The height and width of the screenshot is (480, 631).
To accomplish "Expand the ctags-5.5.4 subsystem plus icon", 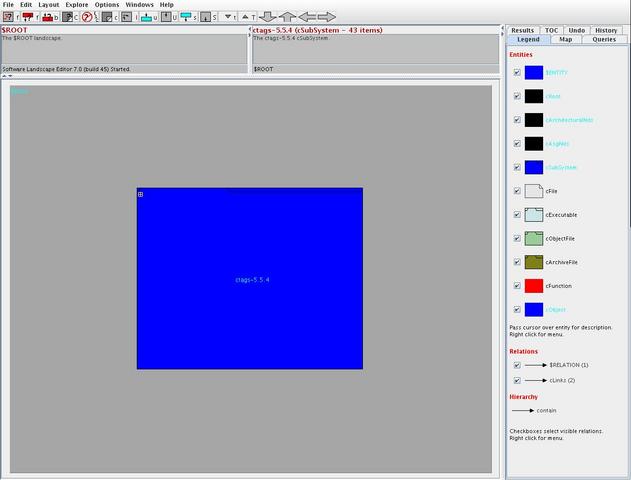I will click(x=140, y=194).
